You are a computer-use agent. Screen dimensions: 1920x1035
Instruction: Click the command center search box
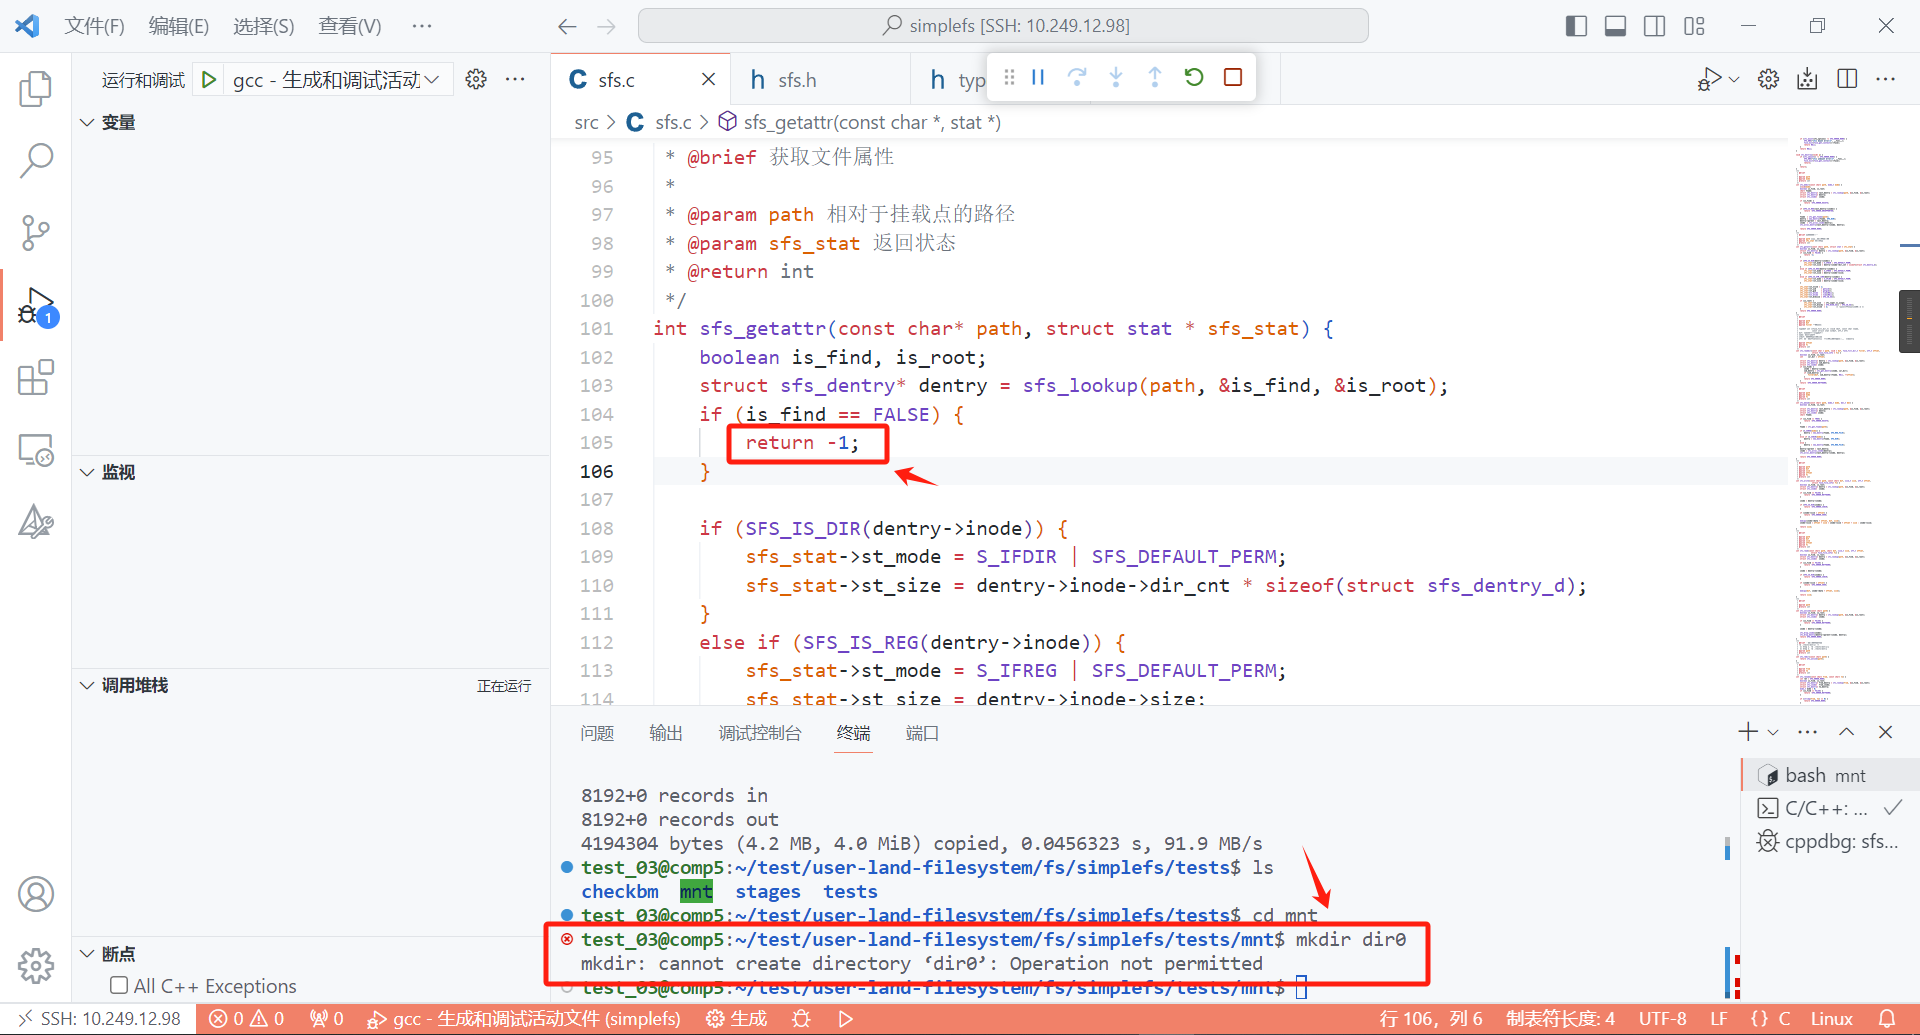click(x=1003, y=26)
